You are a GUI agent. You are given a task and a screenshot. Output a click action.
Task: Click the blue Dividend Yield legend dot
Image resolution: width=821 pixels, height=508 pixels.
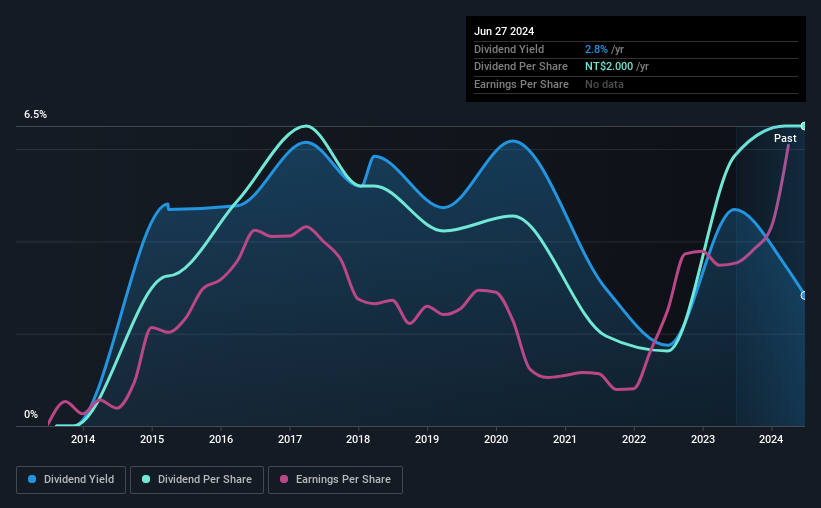click(x=32, y=479)
